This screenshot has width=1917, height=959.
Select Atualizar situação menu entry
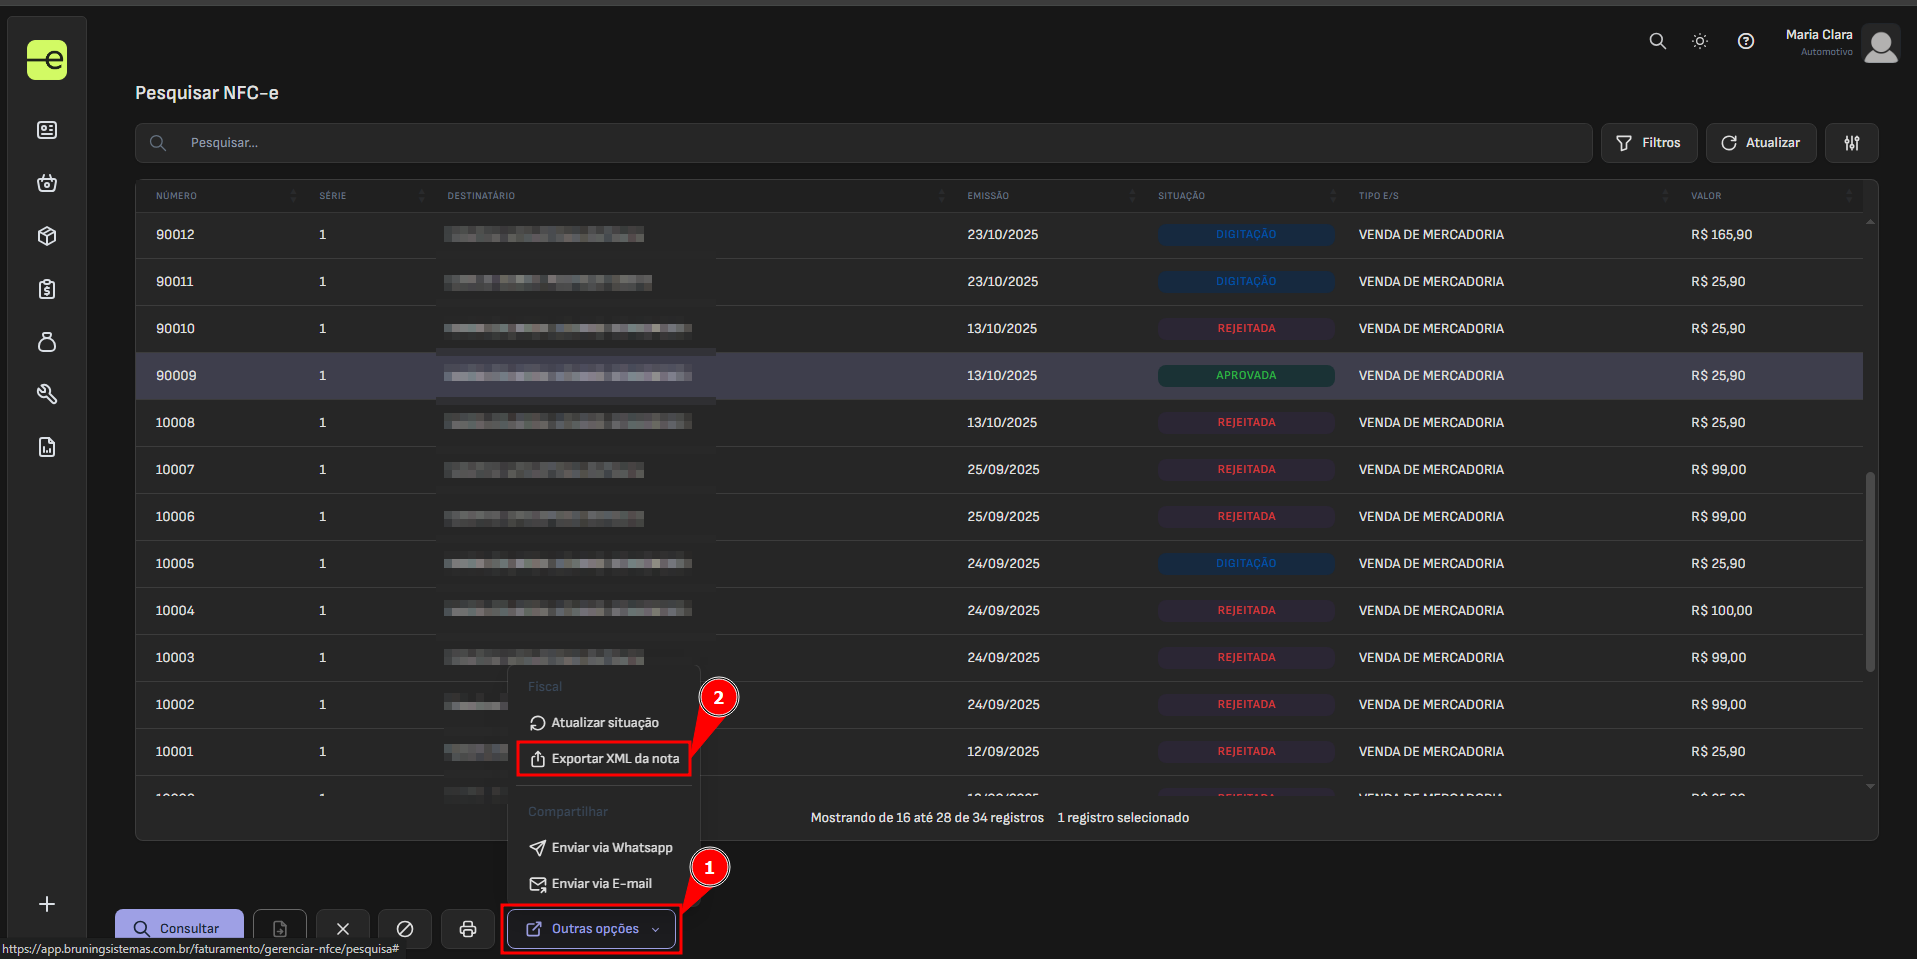[x=594, y=723]
